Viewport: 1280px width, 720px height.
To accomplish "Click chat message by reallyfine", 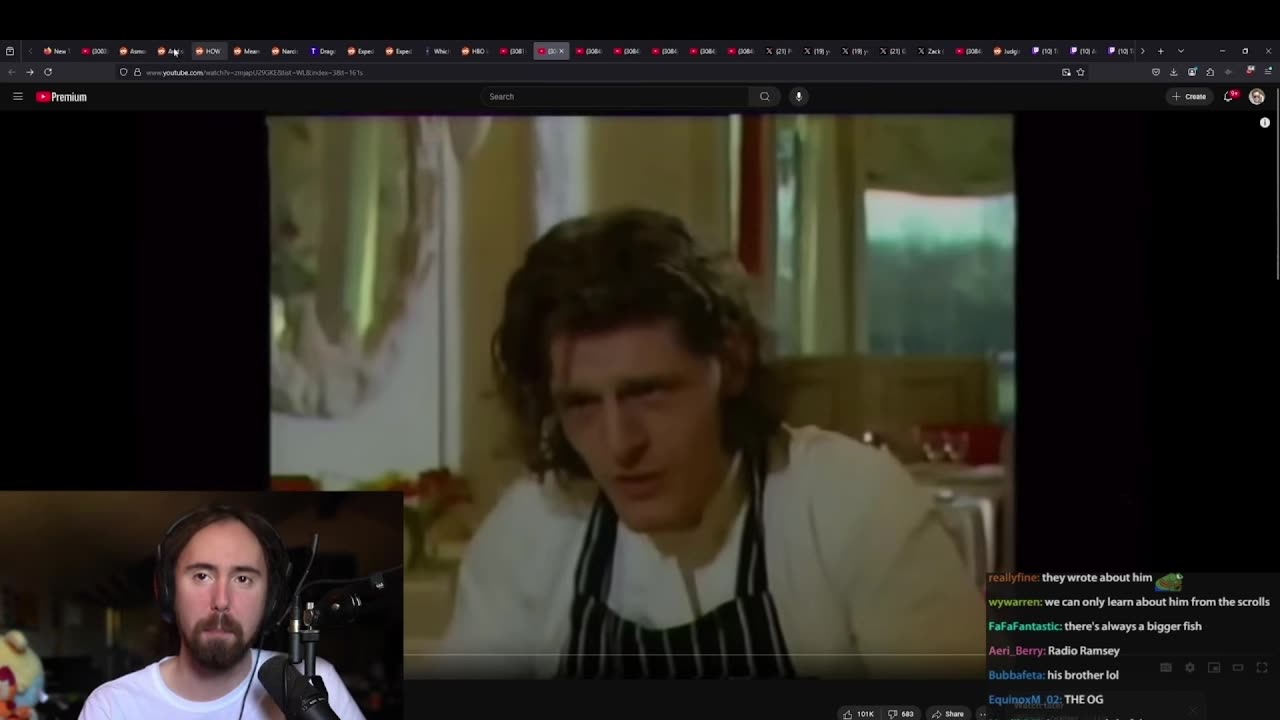I will (x=1086, y=577).
